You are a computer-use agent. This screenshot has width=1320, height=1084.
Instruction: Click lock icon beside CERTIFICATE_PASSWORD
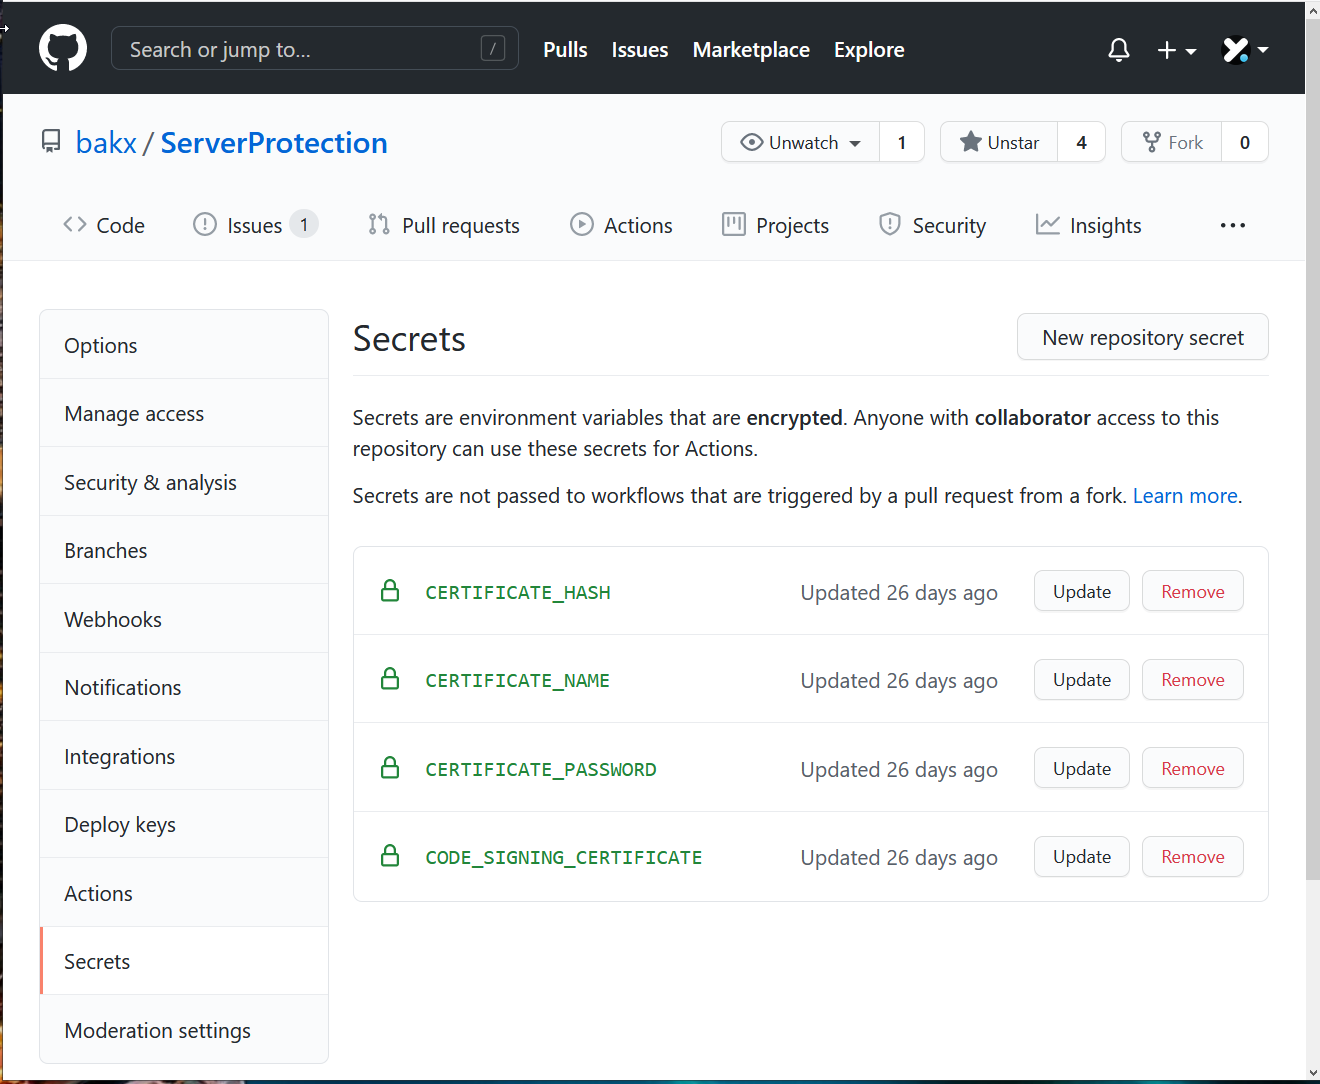click(x=390, y=768)
